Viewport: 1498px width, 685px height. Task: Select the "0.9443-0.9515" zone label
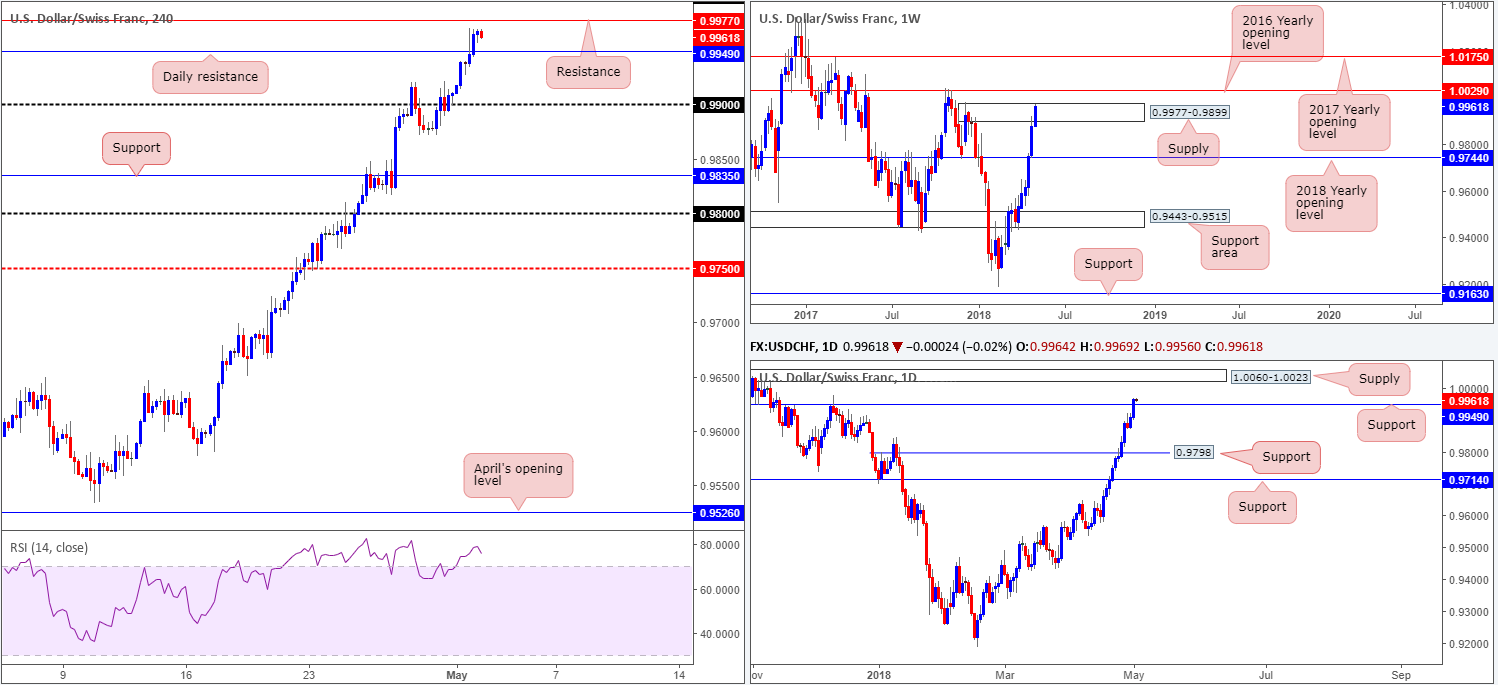tap(1188, 216)
